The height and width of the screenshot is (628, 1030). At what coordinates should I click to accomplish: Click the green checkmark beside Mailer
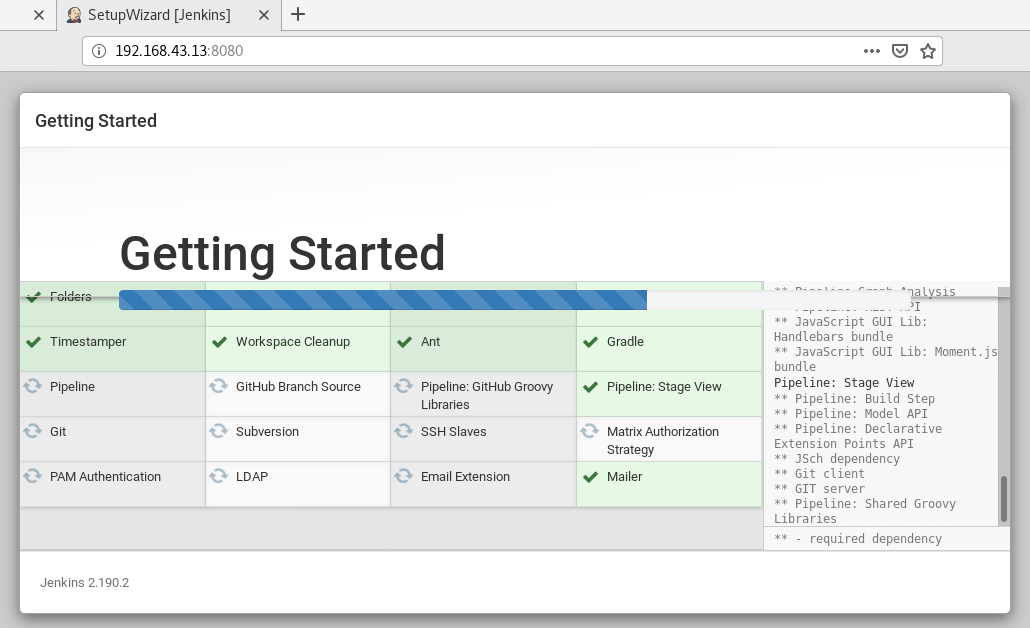pyautogui.click(x=591, y=478)
